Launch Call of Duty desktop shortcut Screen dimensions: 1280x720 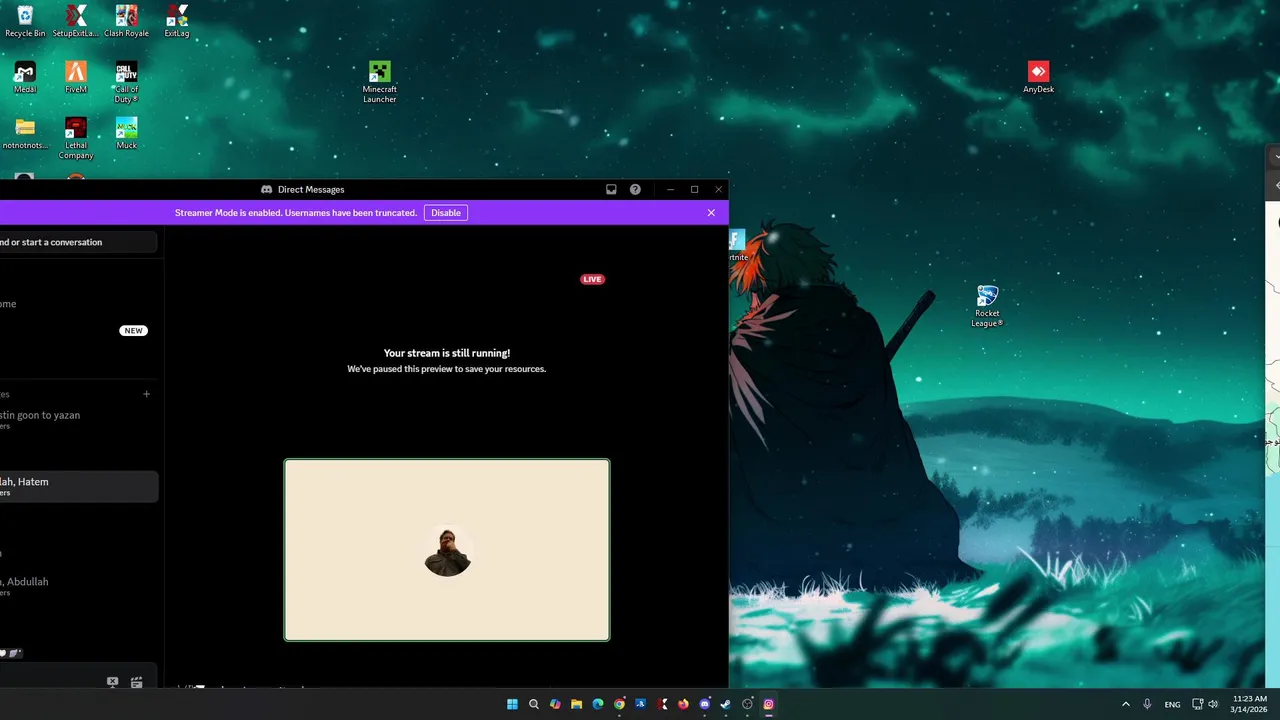tap(126, 82)
